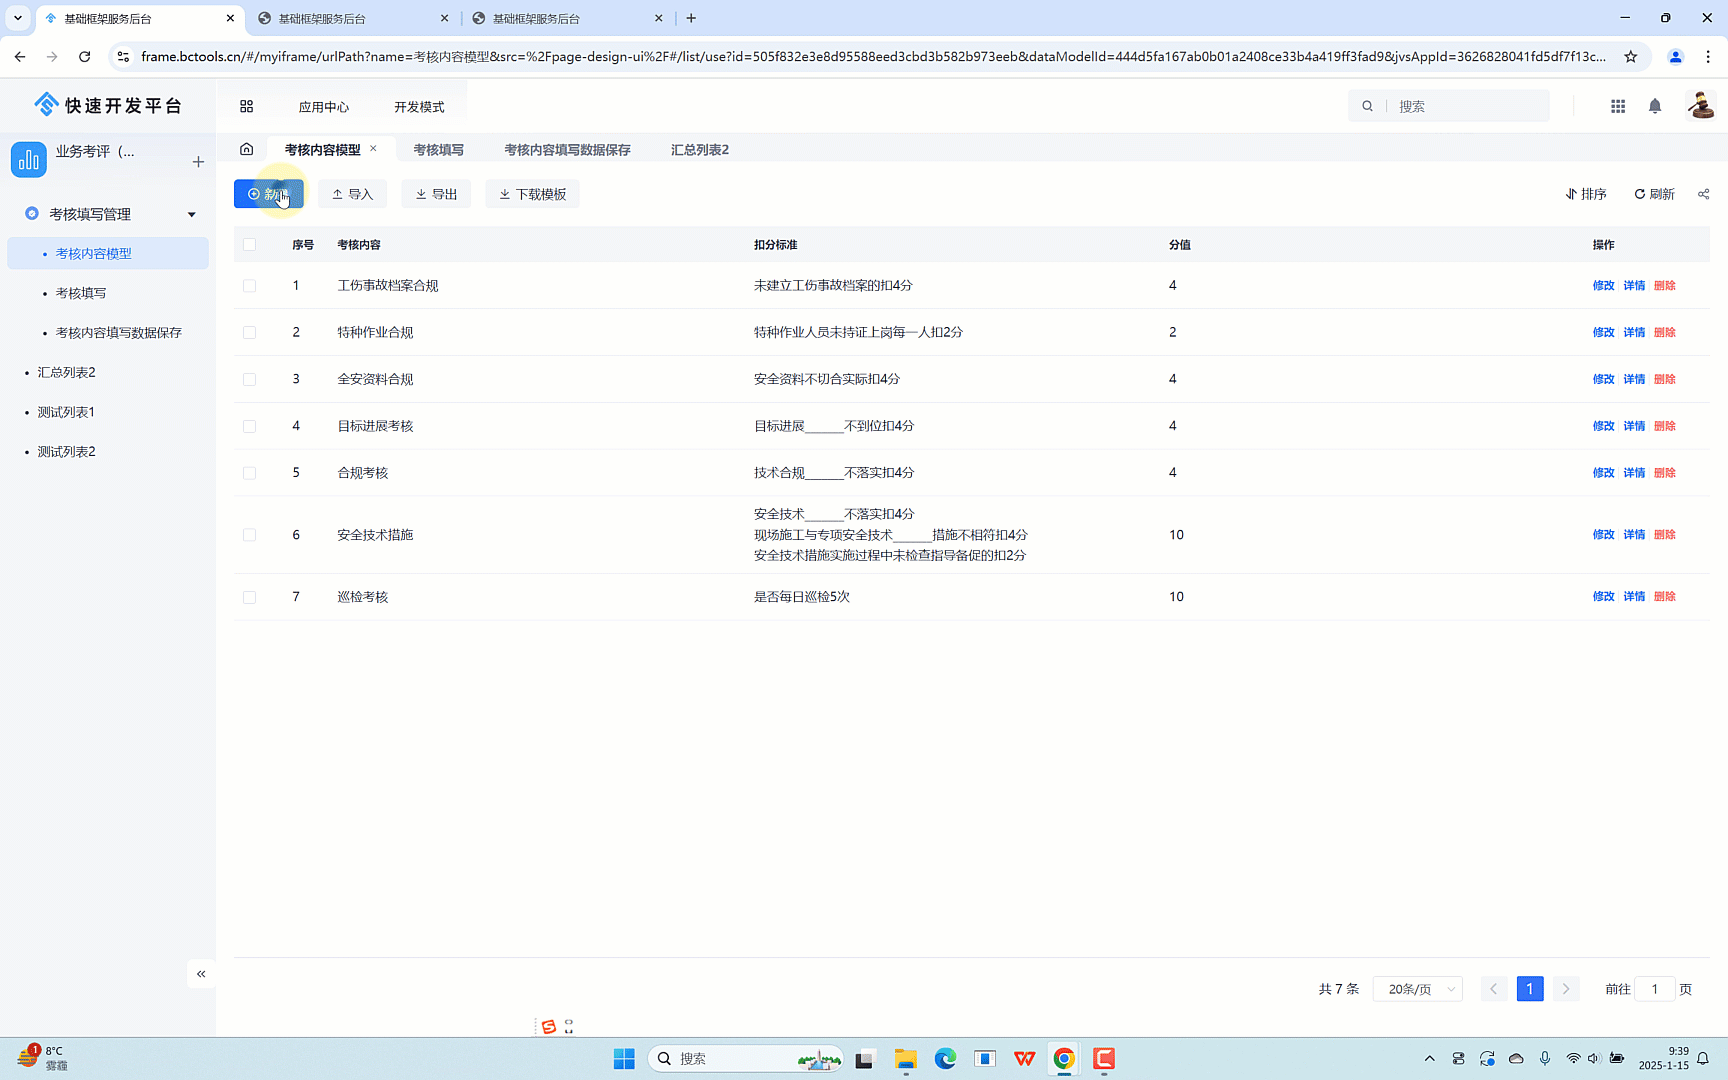The width and height of the screenshot is (1728, 1080).
Task: Click the previous page arrow in pagination
Action: [1494, 989]
